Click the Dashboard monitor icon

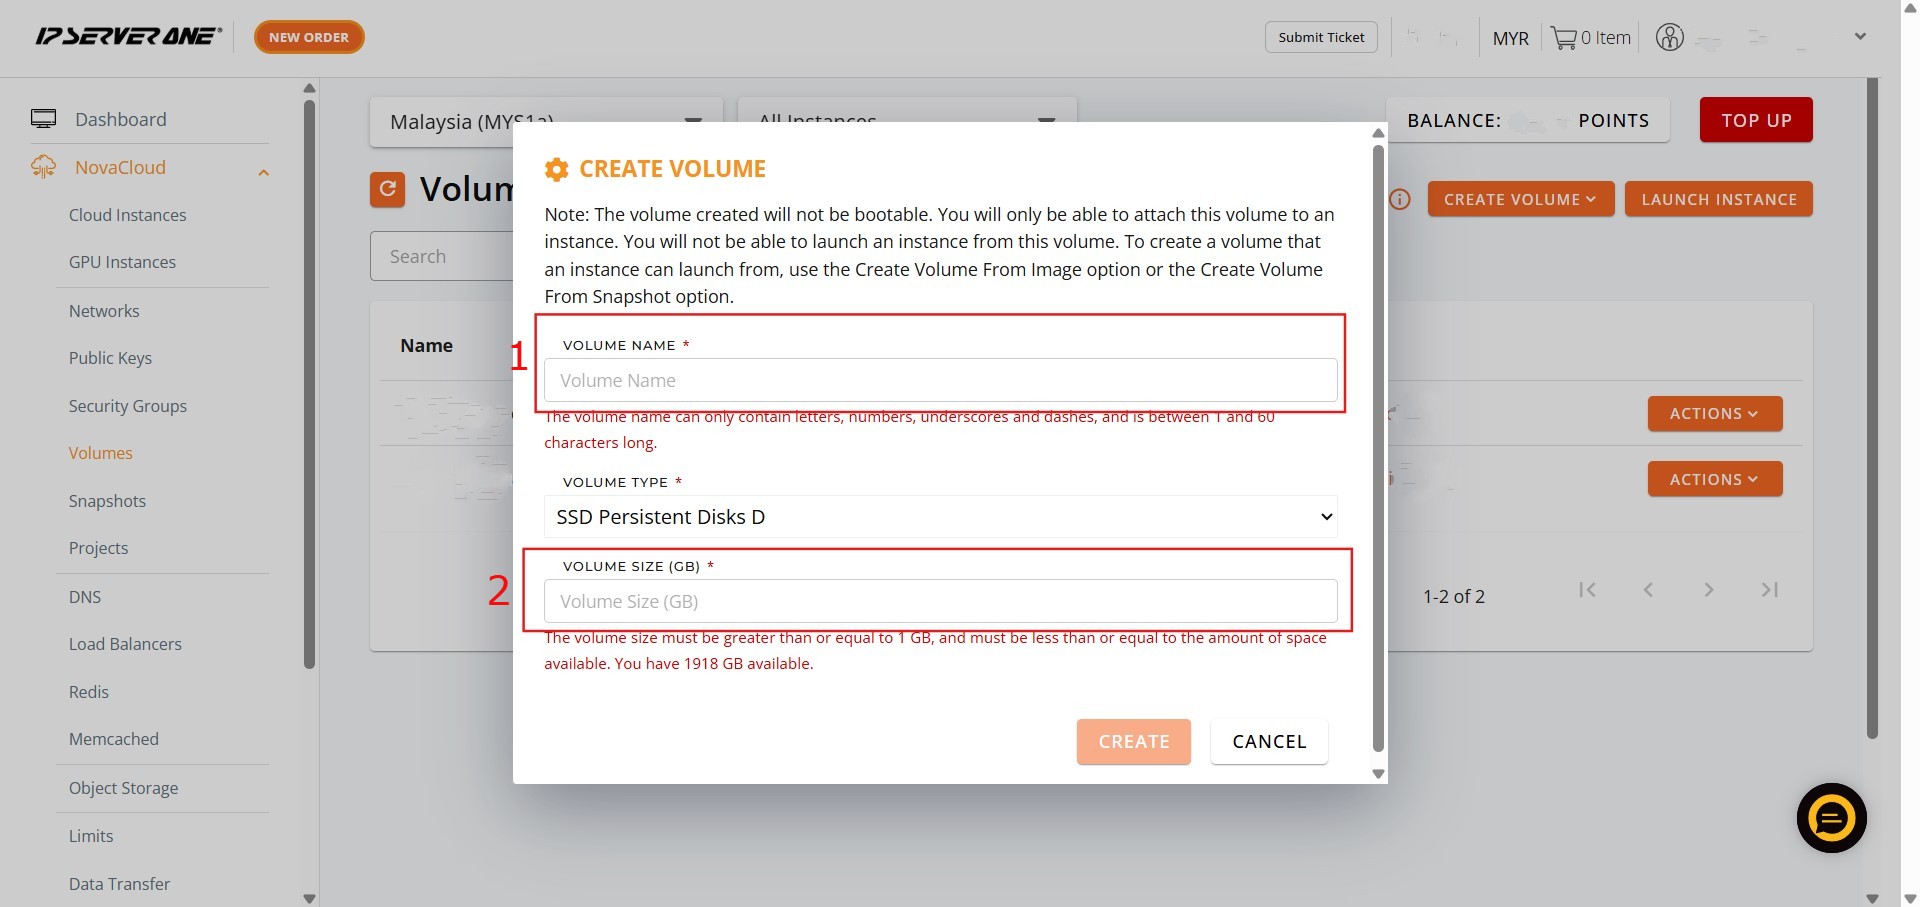(43, 119)
